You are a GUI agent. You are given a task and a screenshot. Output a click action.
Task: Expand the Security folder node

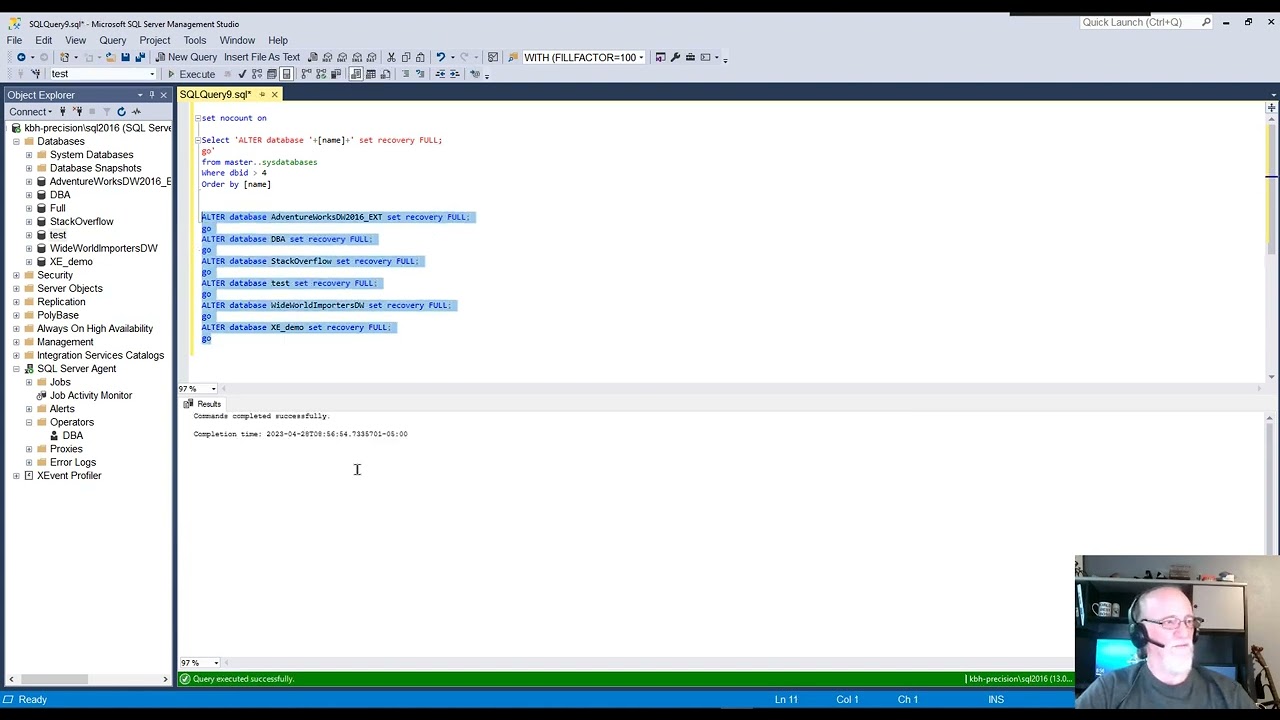coord(16,275)
